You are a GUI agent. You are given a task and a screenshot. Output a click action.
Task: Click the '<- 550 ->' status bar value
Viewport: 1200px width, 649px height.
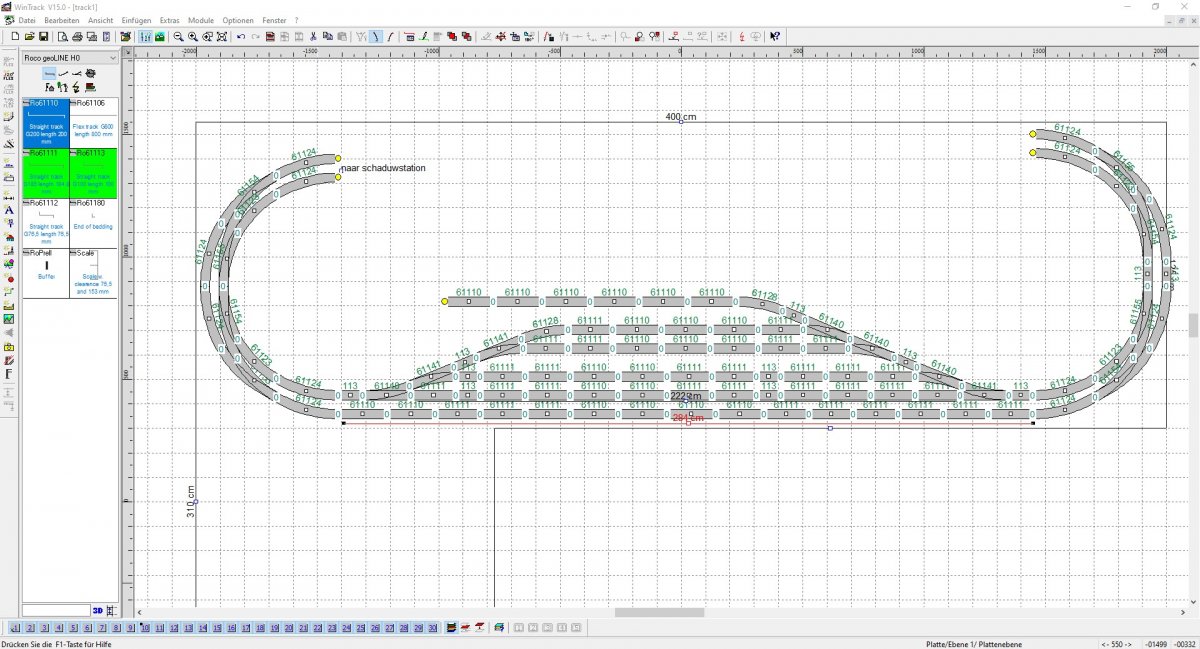[1118, 643]
